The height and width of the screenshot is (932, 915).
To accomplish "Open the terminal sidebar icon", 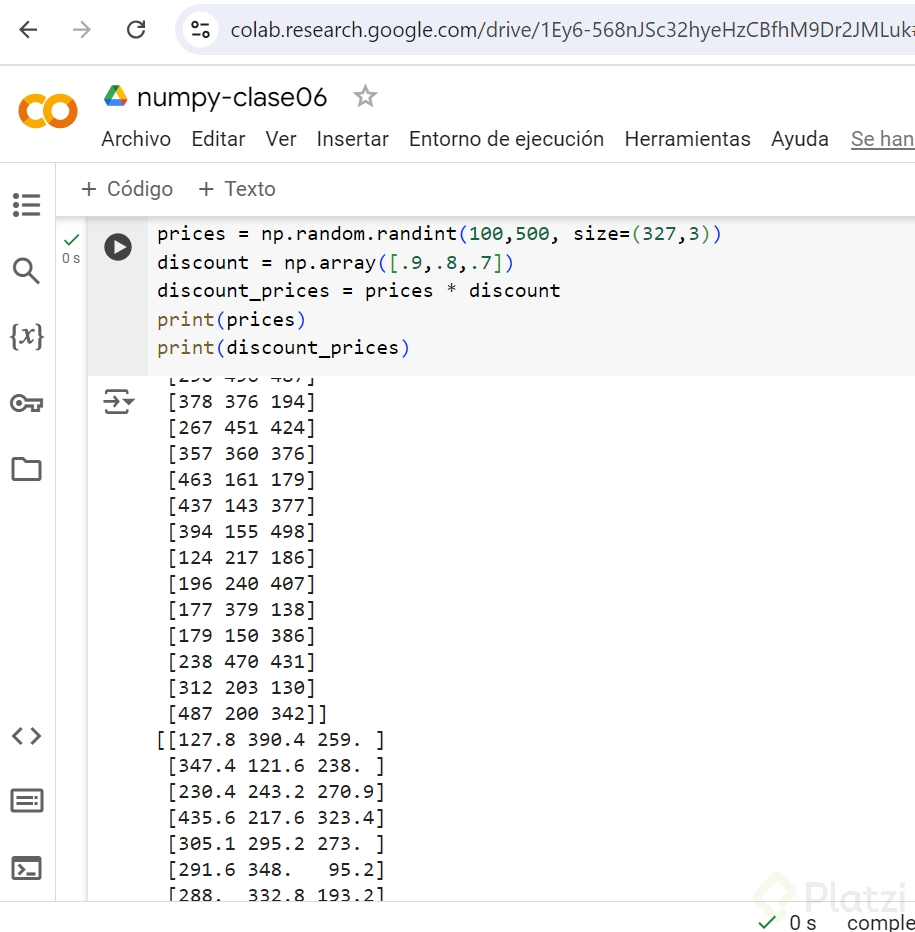I will click(x=26, y=868).
